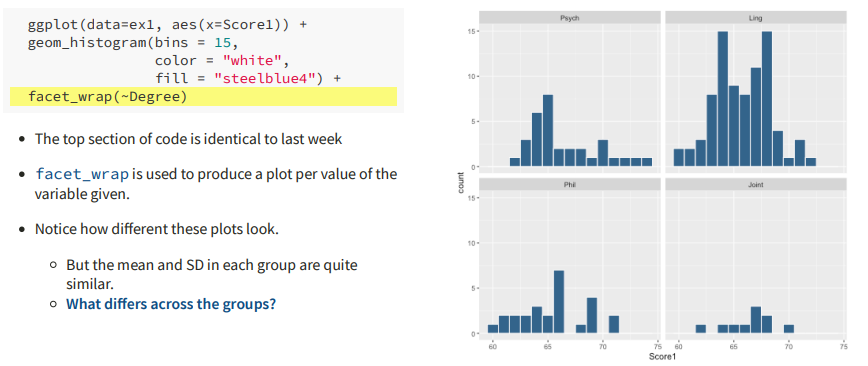Click 'Notice how different these plots look' bullet
The image size is (868, 366).
coord(157,229)
